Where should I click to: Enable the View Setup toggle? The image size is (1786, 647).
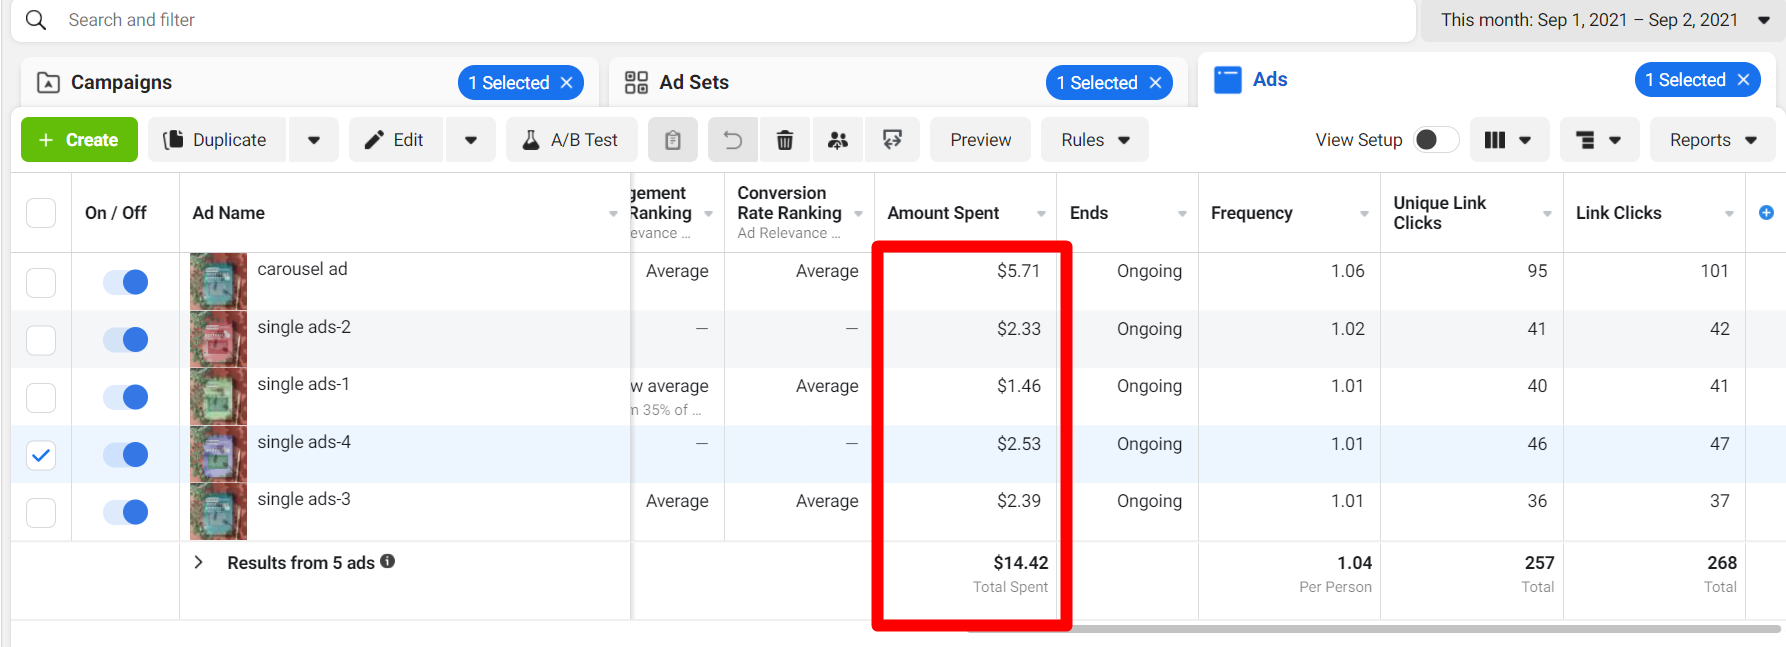tap(1436, 140)
